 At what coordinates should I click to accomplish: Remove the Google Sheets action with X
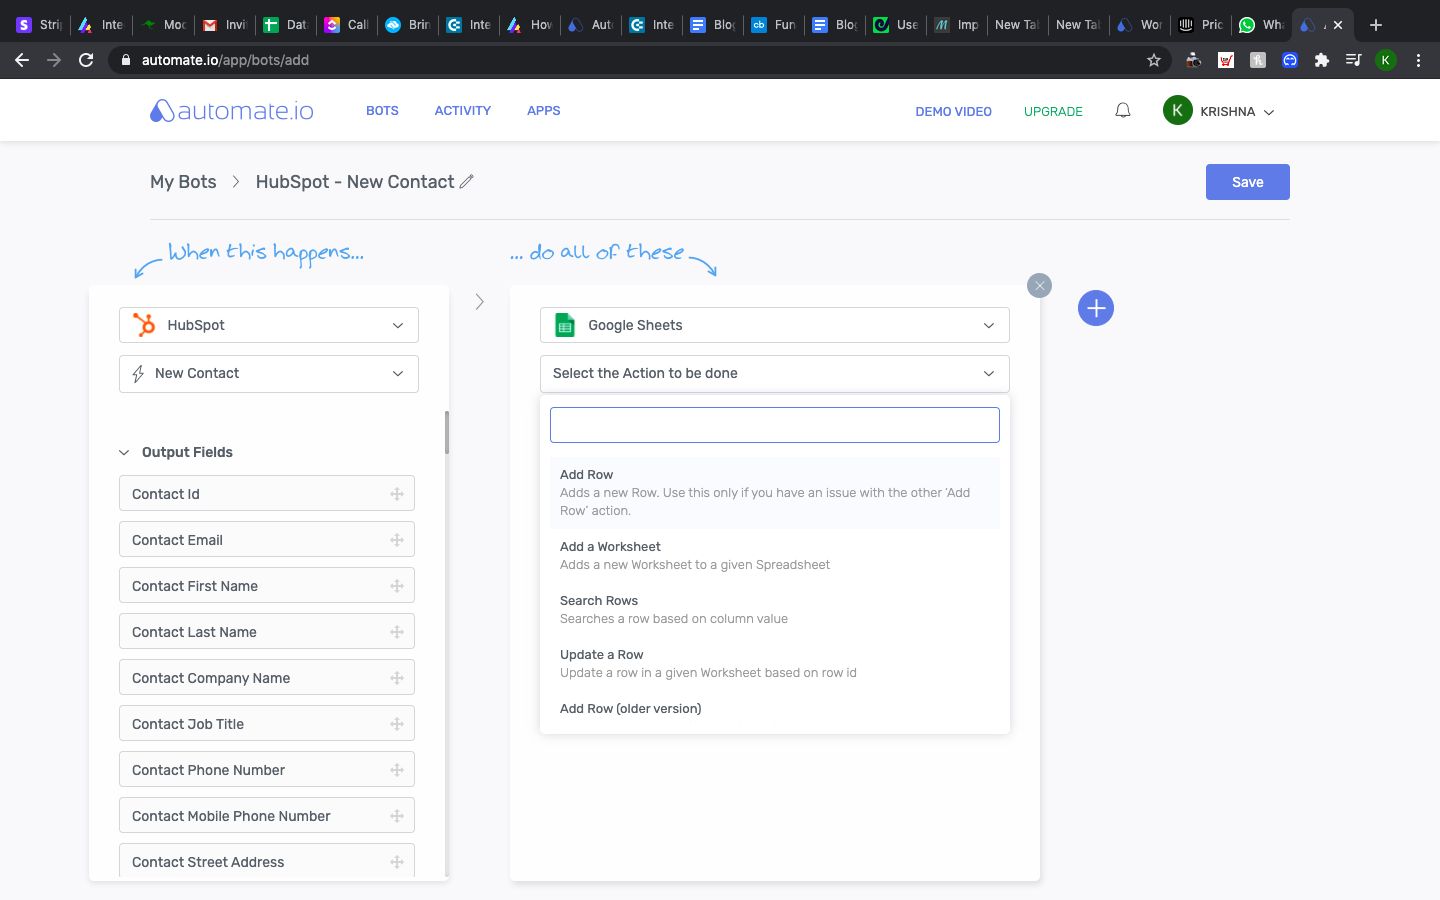pyautogui.click(x=1040, y=286)
